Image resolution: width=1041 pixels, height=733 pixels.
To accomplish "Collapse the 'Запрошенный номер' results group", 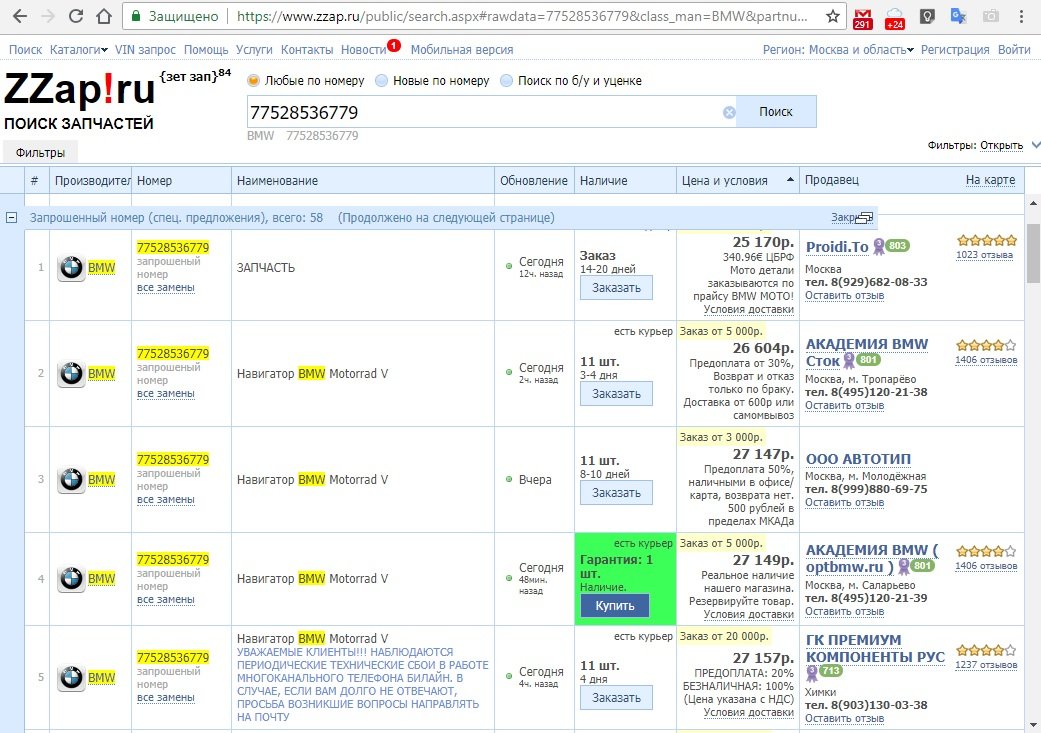I will click(12, 218).
